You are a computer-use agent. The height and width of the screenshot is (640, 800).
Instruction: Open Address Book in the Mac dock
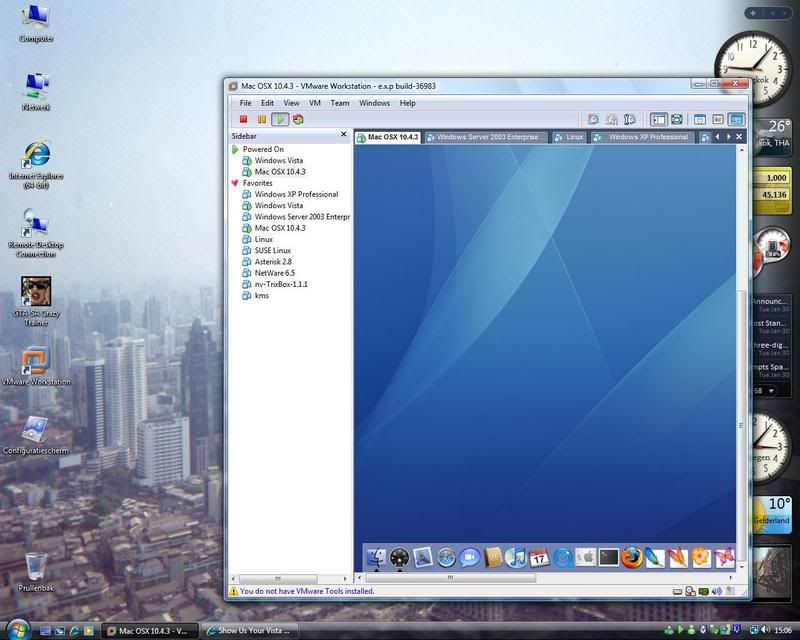pos(493,557)
